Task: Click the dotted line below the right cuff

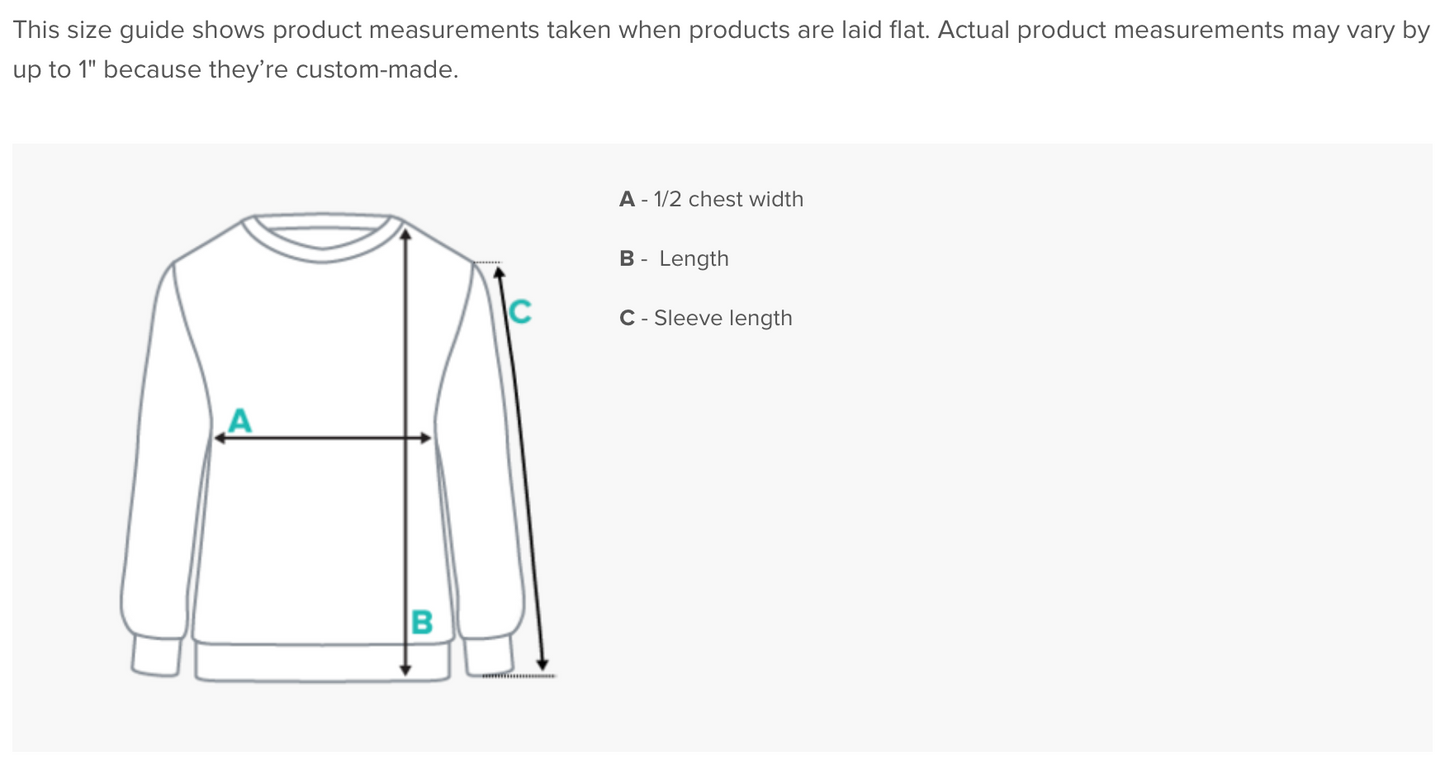Action: tap(519, 677)
